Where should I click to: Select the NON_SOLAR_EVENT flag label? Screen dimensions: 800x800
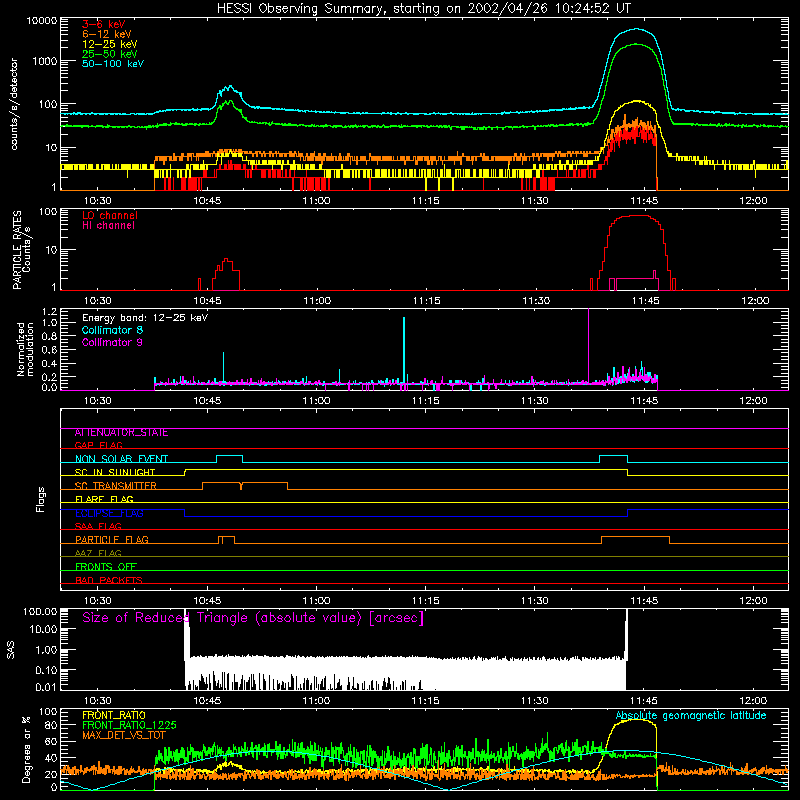tap(121, 459)
